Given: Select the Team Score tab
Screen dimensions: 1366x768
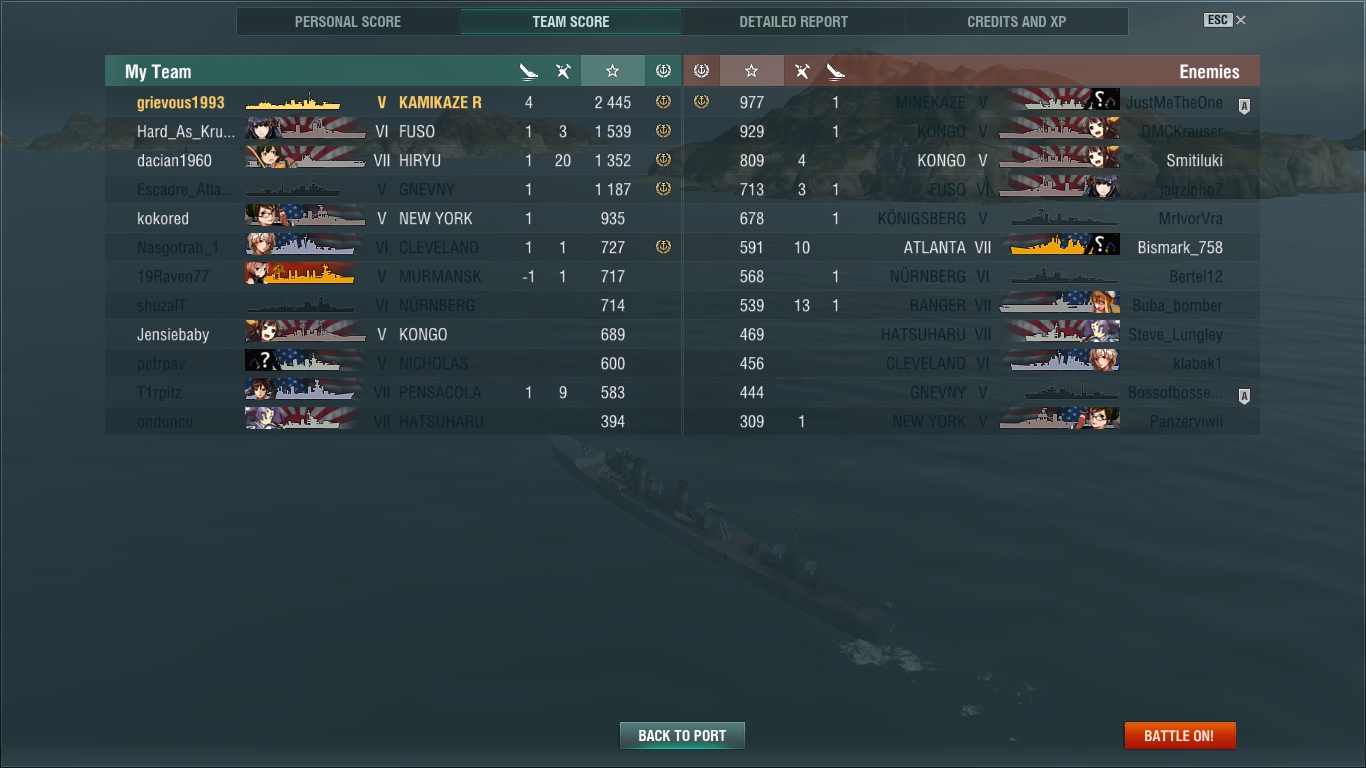Looking at the screenshot, I should tap(571, 21).
